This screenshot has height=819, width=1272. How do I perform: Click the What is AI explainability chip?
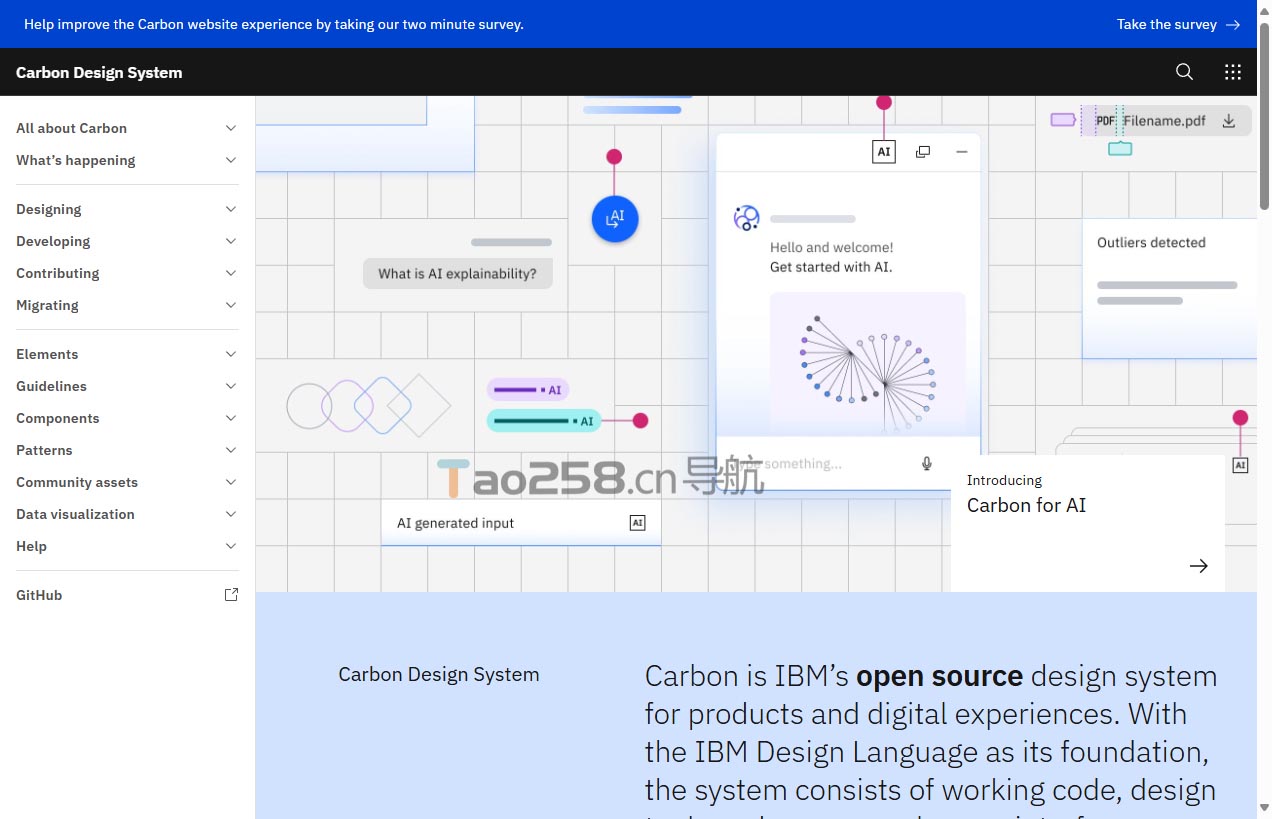click(x=457, y=273)
